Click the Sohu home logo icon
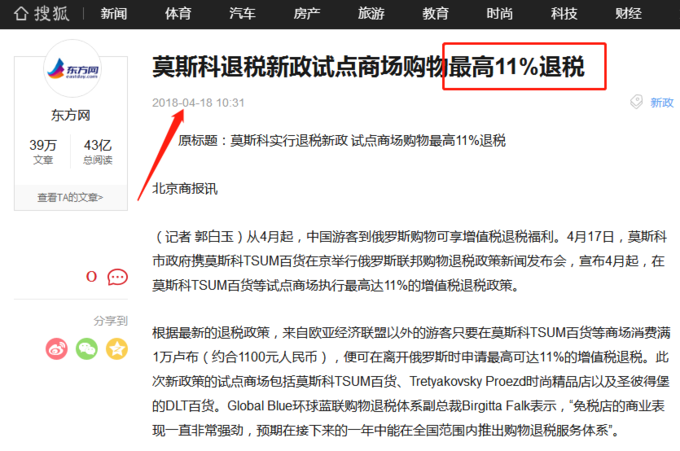 (x=21, y=13)
